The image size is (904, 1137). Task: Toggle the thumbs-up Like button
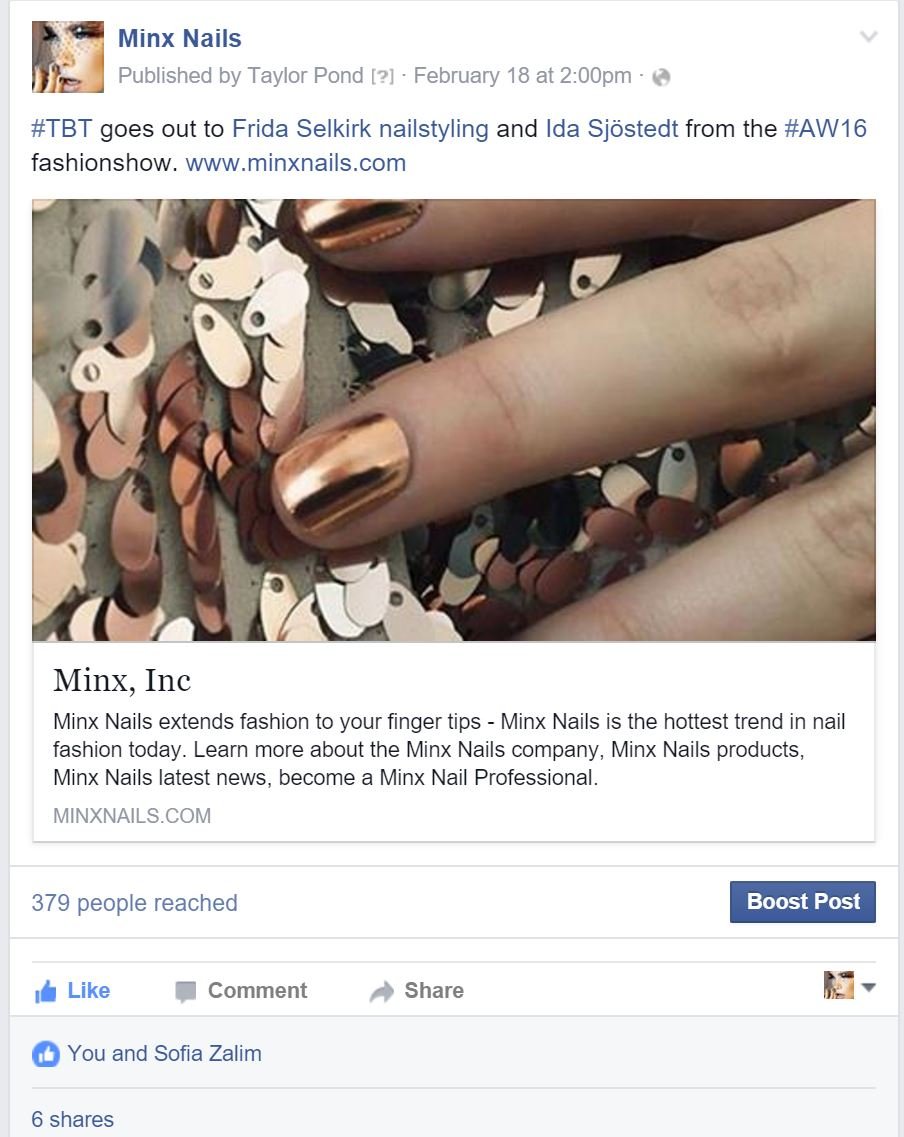pyautogui.click(x=72, y=991)
